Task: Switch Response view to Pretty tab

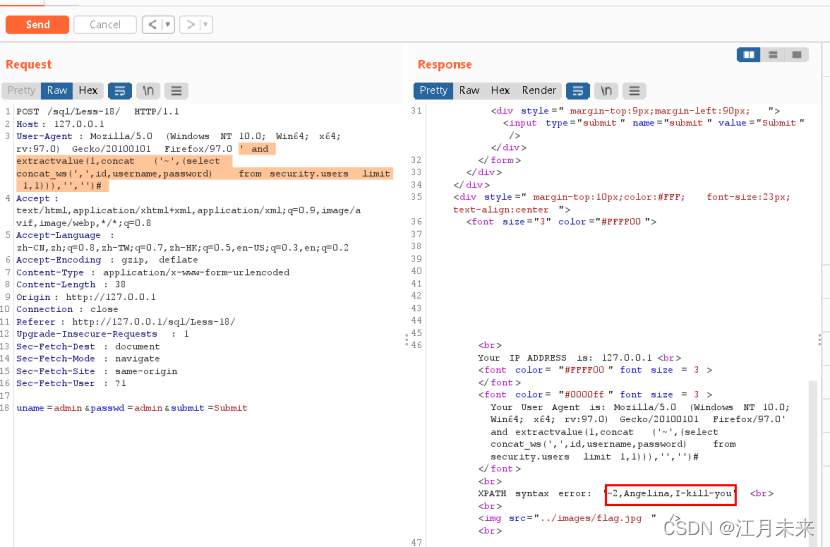Action: click(x=433, y=91)
